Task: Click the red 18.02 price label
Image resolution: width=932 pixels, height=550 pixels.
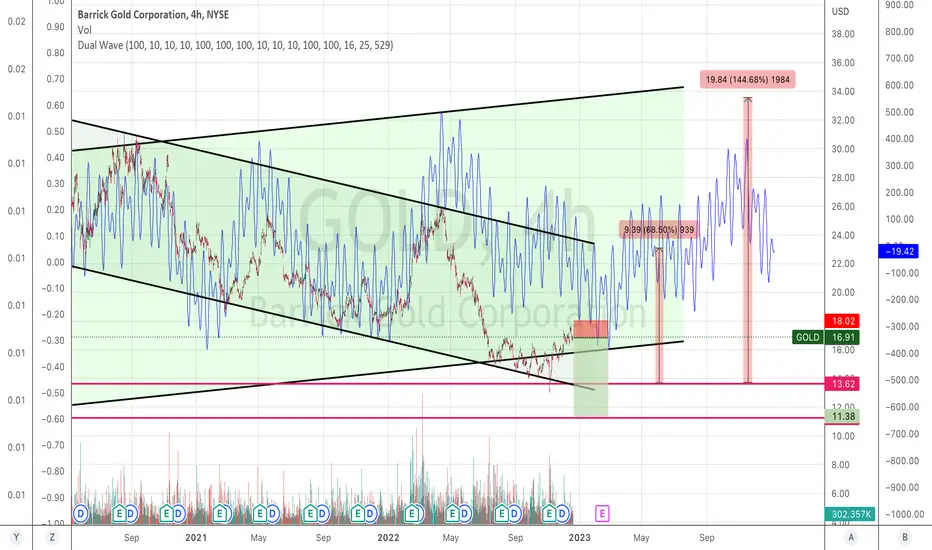Action: [x=843, y=321]
